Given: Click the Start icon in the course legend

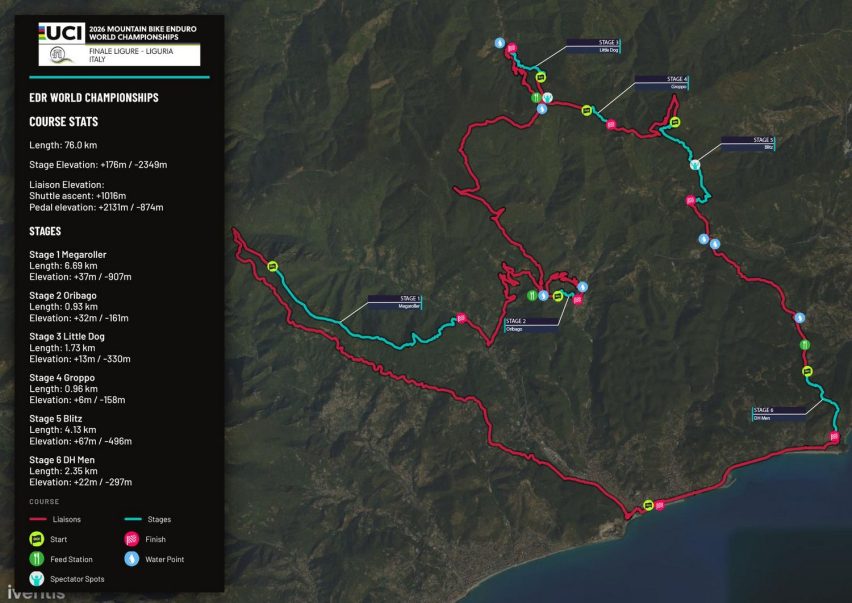Looking at the screenshot, I should [36, 539].
